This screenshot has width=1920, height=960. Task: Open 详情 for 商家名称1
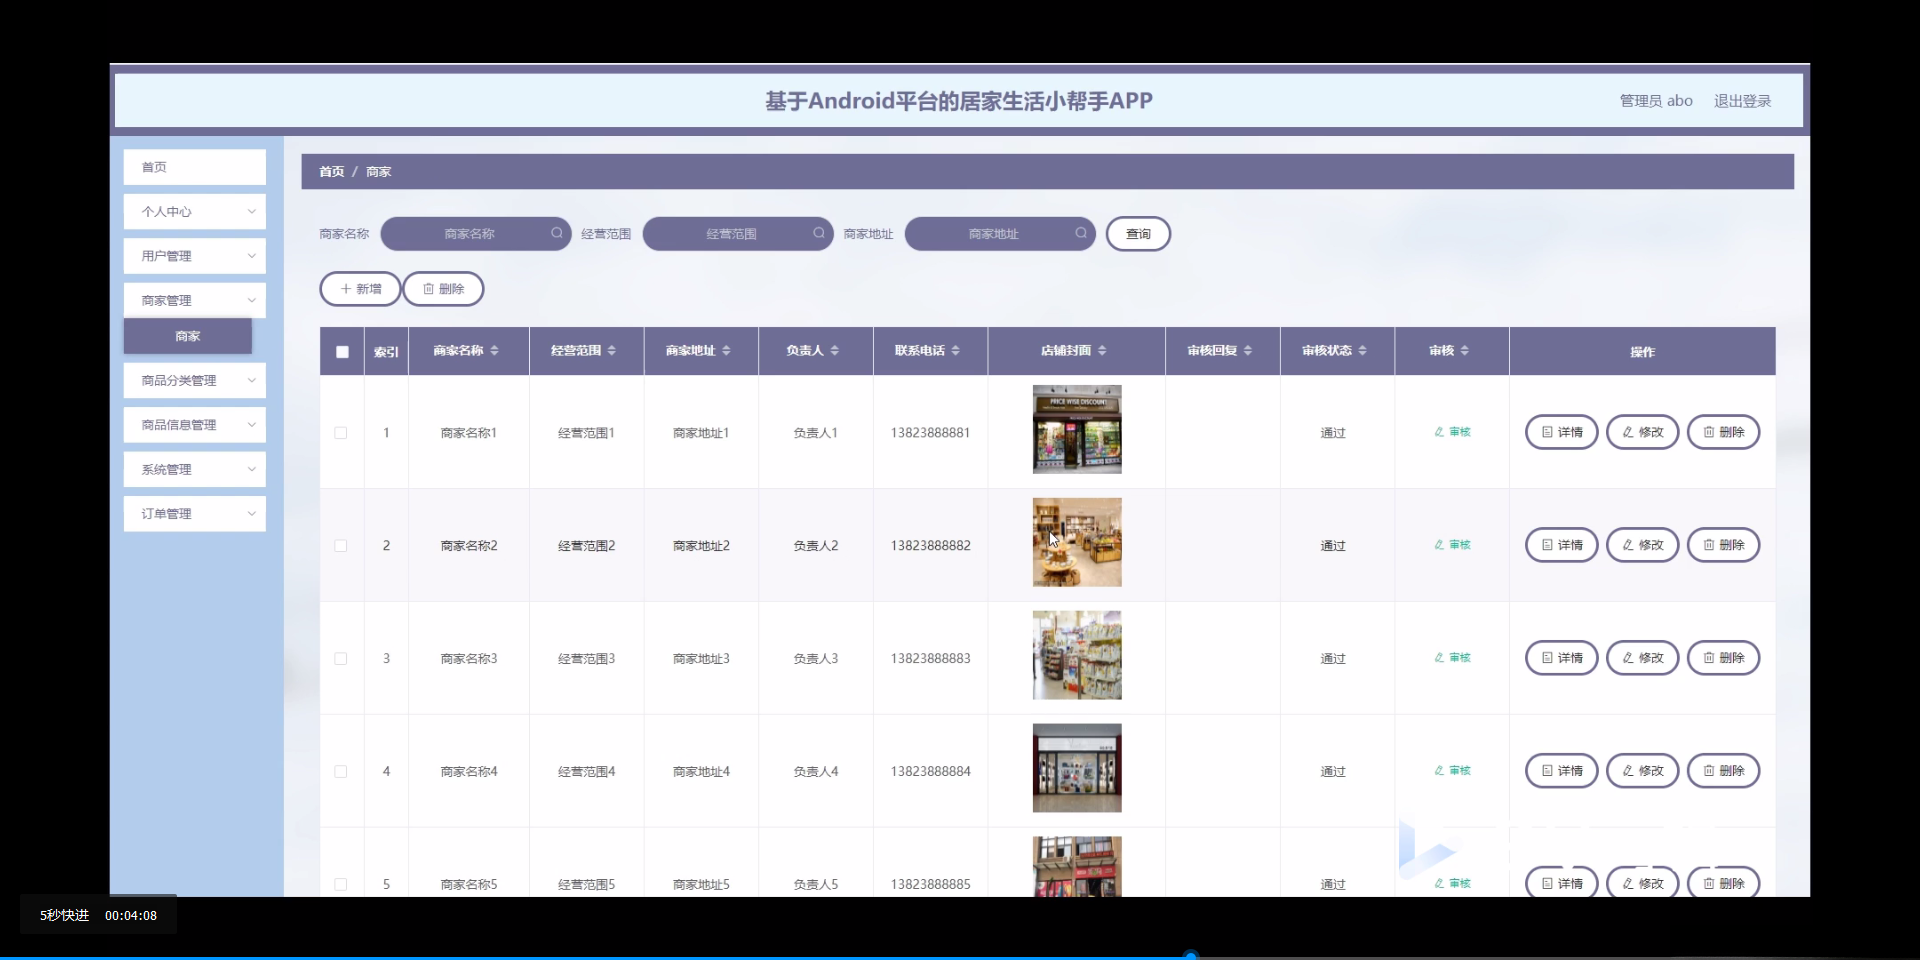coord(1560,432)
